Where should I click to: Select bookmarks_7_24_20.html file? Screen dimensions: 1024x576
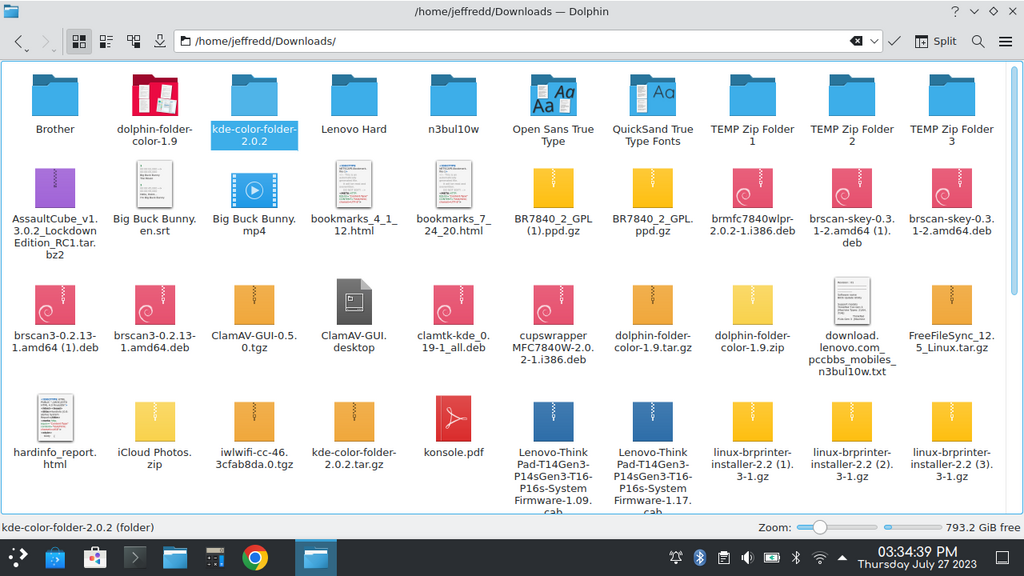pyautogui.click(x=453, y=199)
